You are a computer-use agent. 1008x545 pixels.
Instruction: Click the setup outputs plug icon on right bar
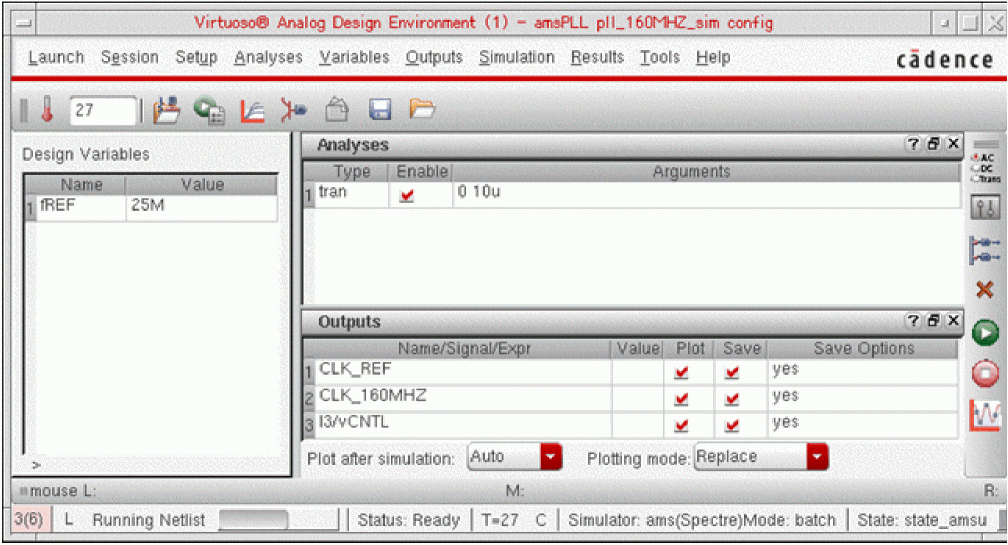[x=985, y=249]
